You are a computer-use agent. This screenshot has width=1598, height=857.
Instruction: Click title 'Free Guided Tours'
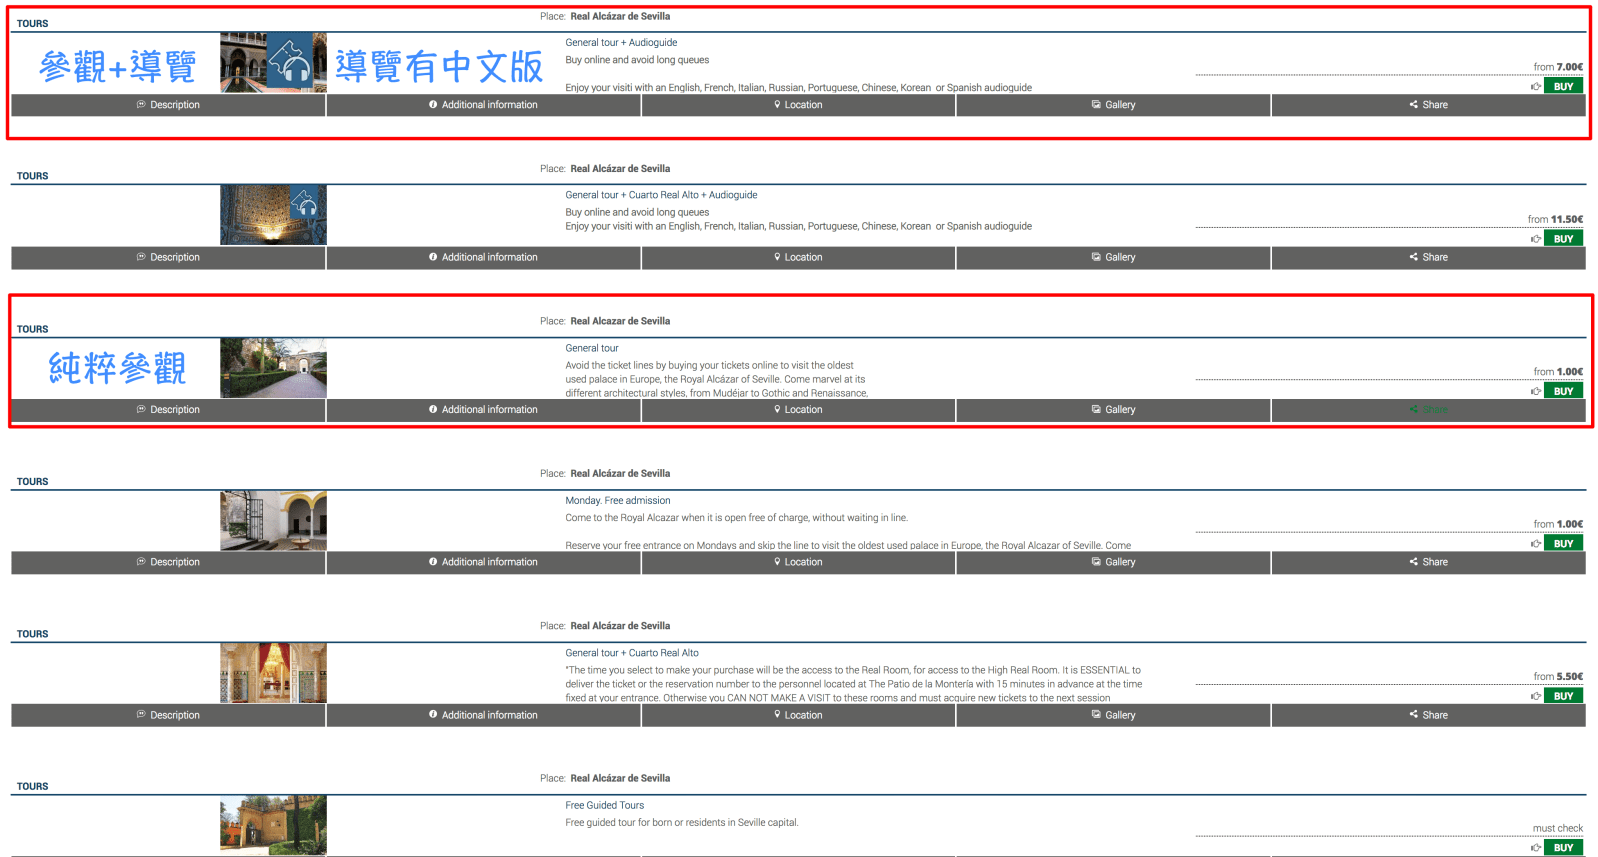(605, 806)
